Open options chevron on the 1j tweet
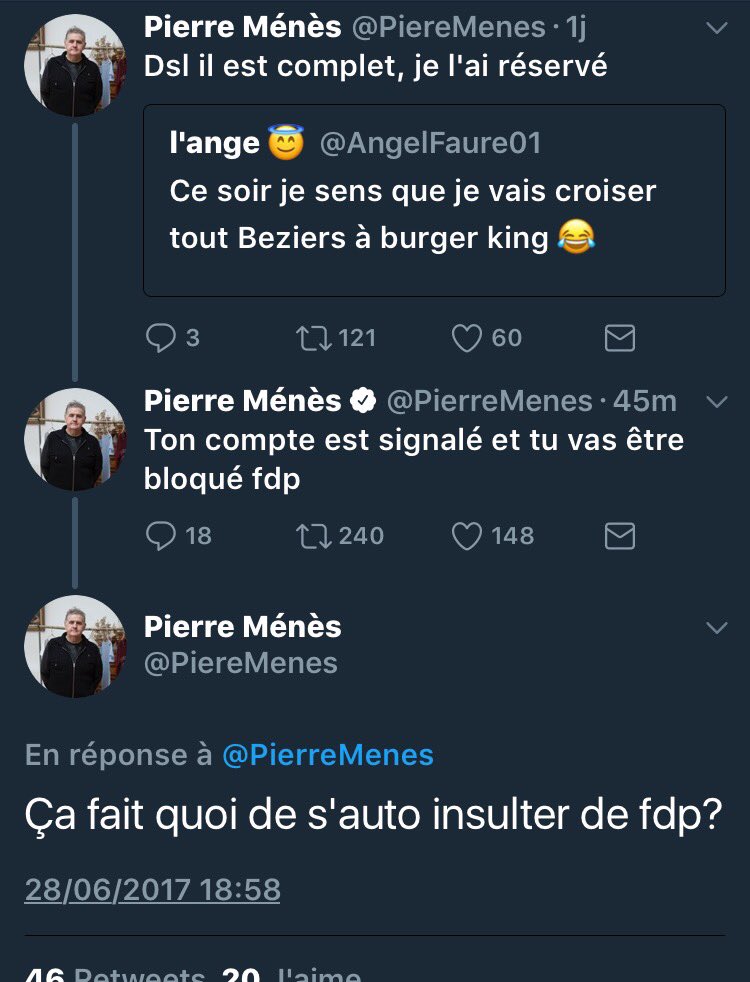The image size is (750, 982). coord(716,28)
